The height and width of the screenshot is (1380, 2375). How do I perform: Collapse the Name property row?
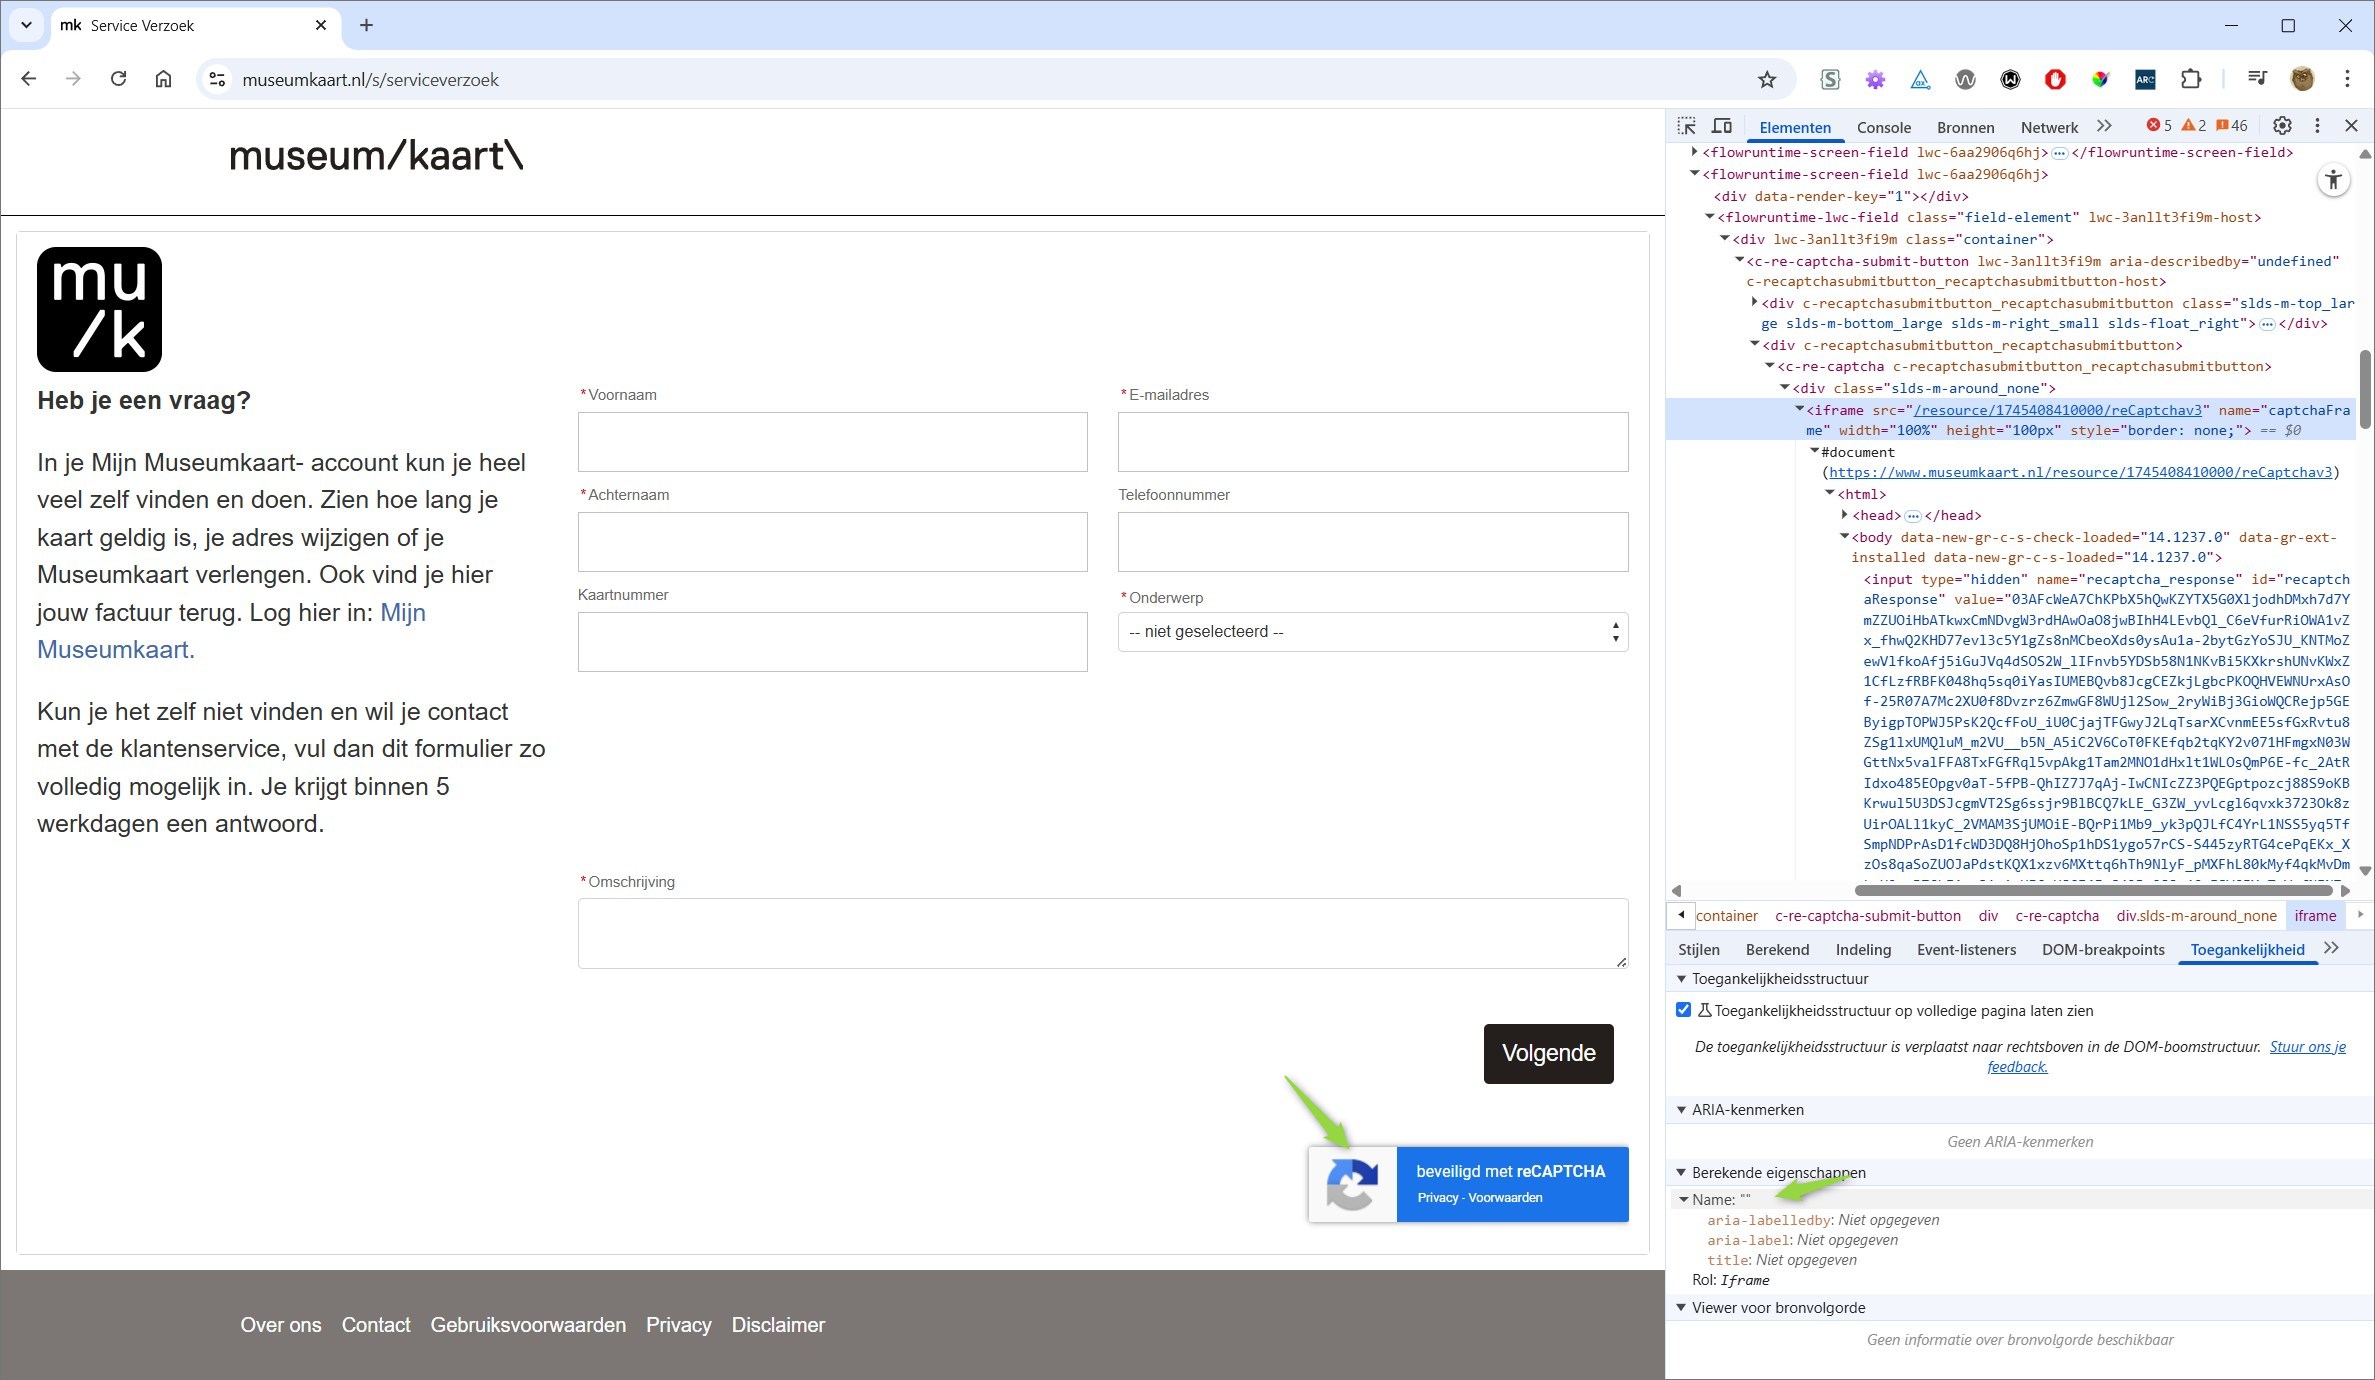tap(1684, 1200)
